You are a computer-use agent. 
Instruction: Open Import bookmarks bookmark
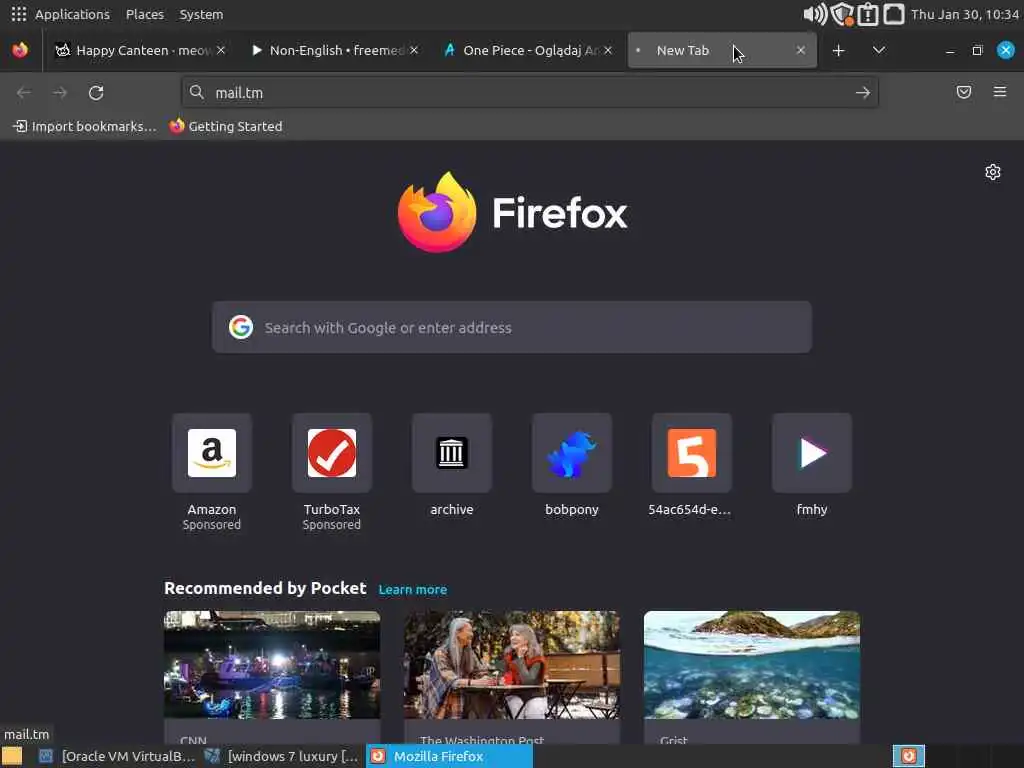[x=85, y=127]
